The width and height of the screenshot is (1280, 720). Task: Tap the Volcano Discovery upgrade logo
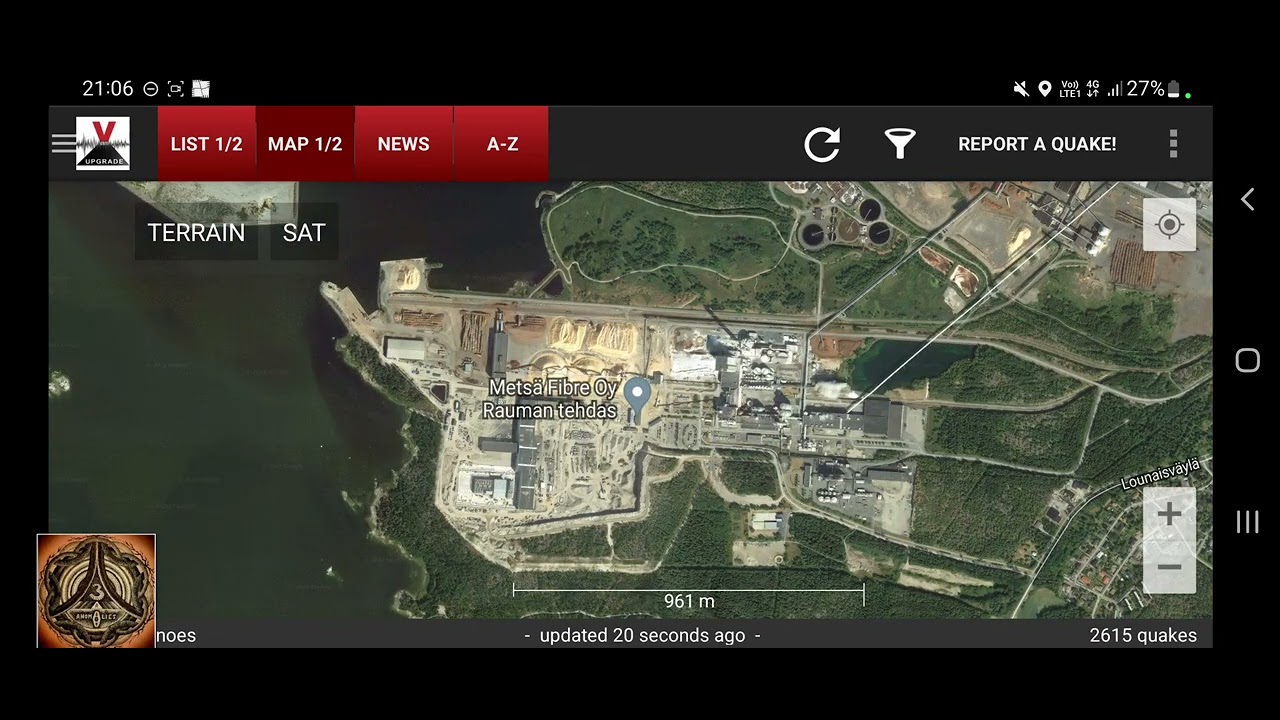(x=103, y=144)
